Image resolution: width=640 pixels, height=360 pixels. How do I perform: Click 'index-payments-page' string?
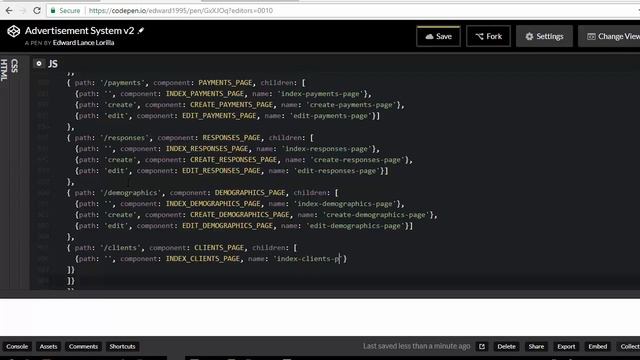pyautogui.click(x=320, y=94)
